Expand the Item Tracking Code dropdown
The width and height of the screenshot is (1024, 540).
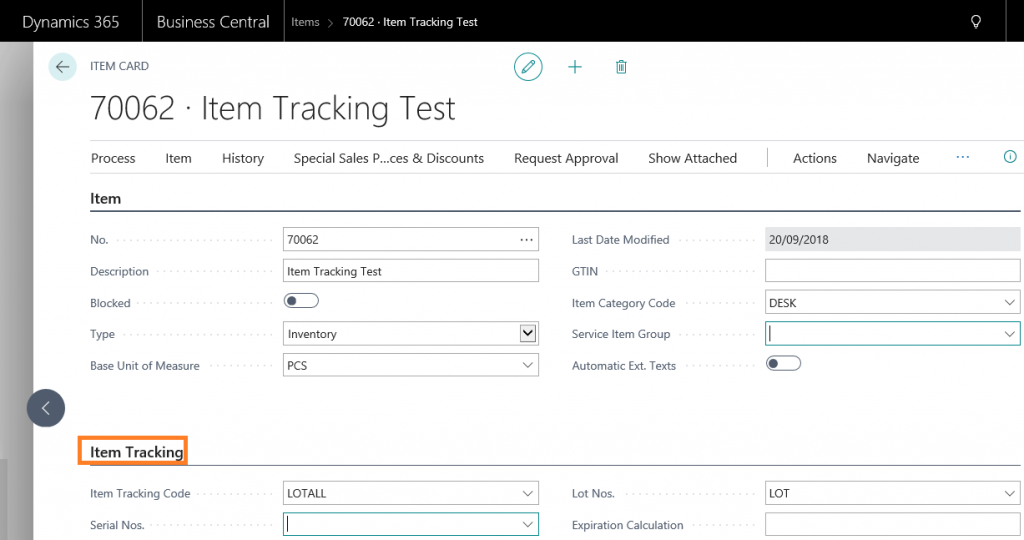527,493
